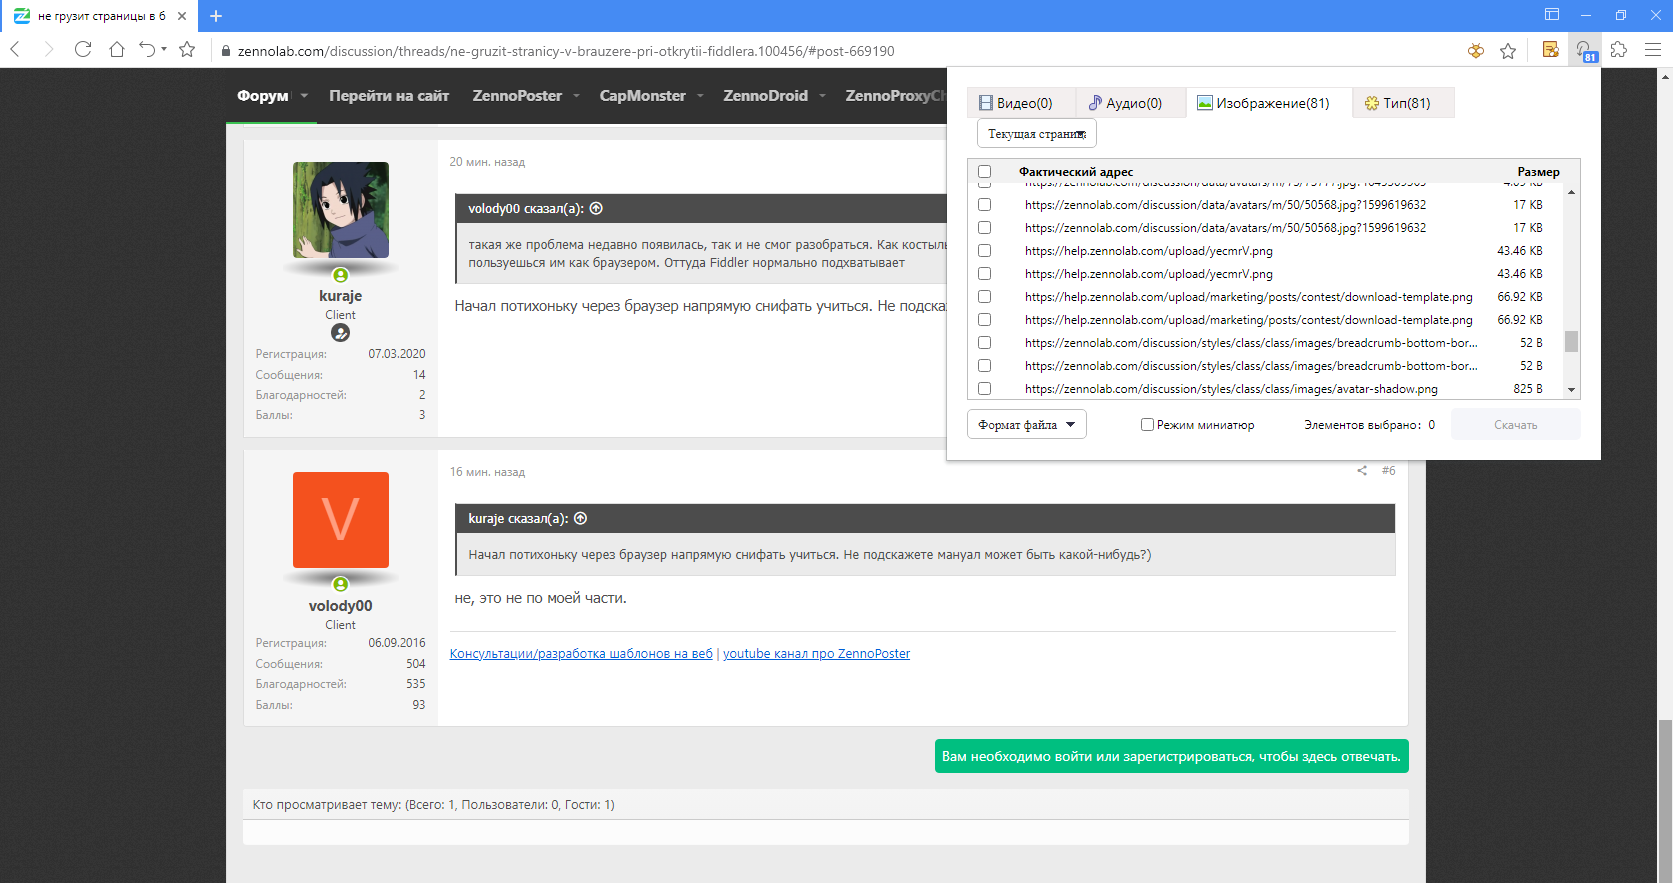Click the green status icon under volody00's avatar
This screenshot has width=1673, height=883.
coord(340,584)
